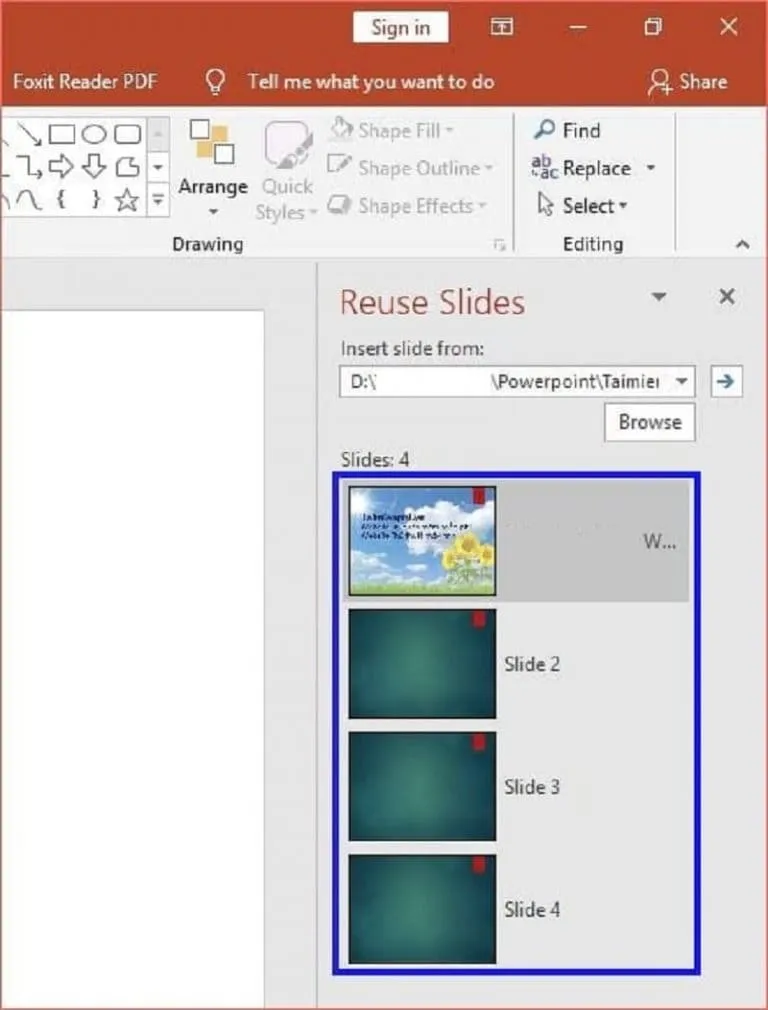Click the Replace ab-ac icon
768x1010 pixels.
click(x=544, y=167)
